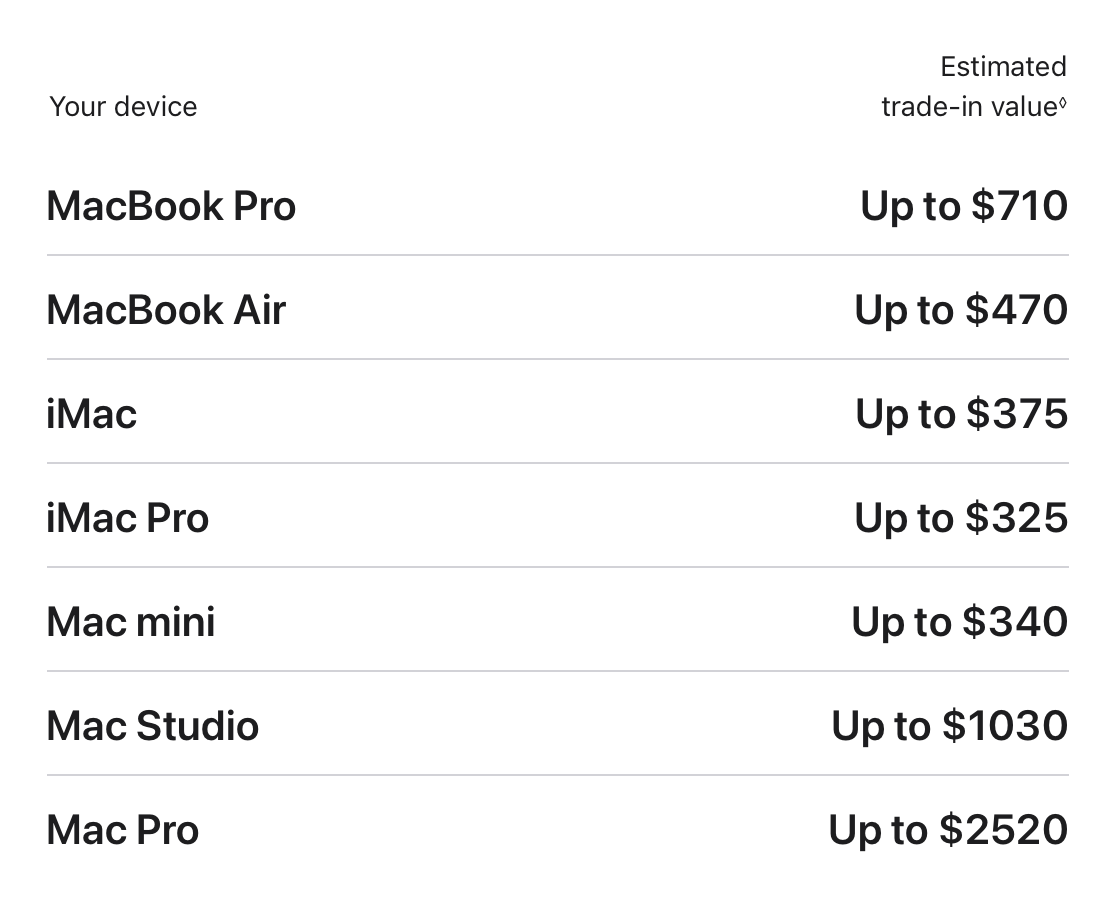Click the MacBook Pro device name
The width and height of the screenshot is (1120, 900).
point(171,206)
